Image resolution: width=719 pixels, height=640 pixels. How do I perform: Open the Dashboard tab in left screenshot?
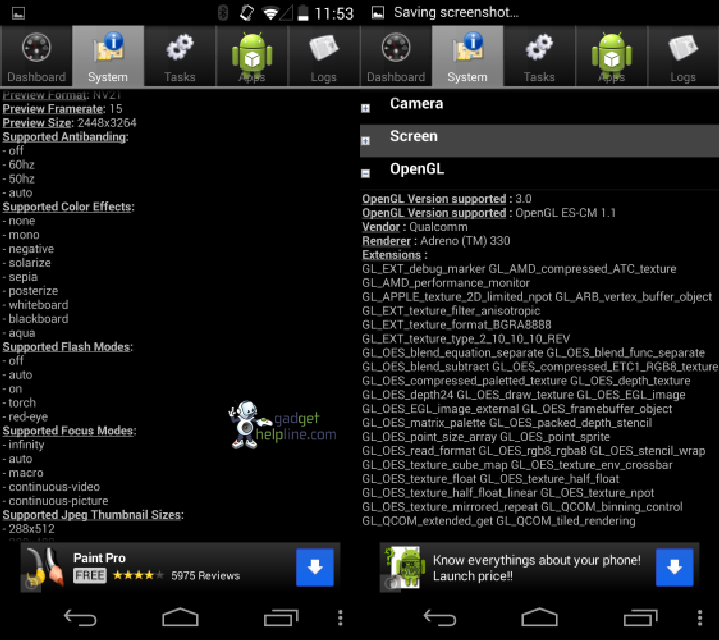tap(36, 56)
